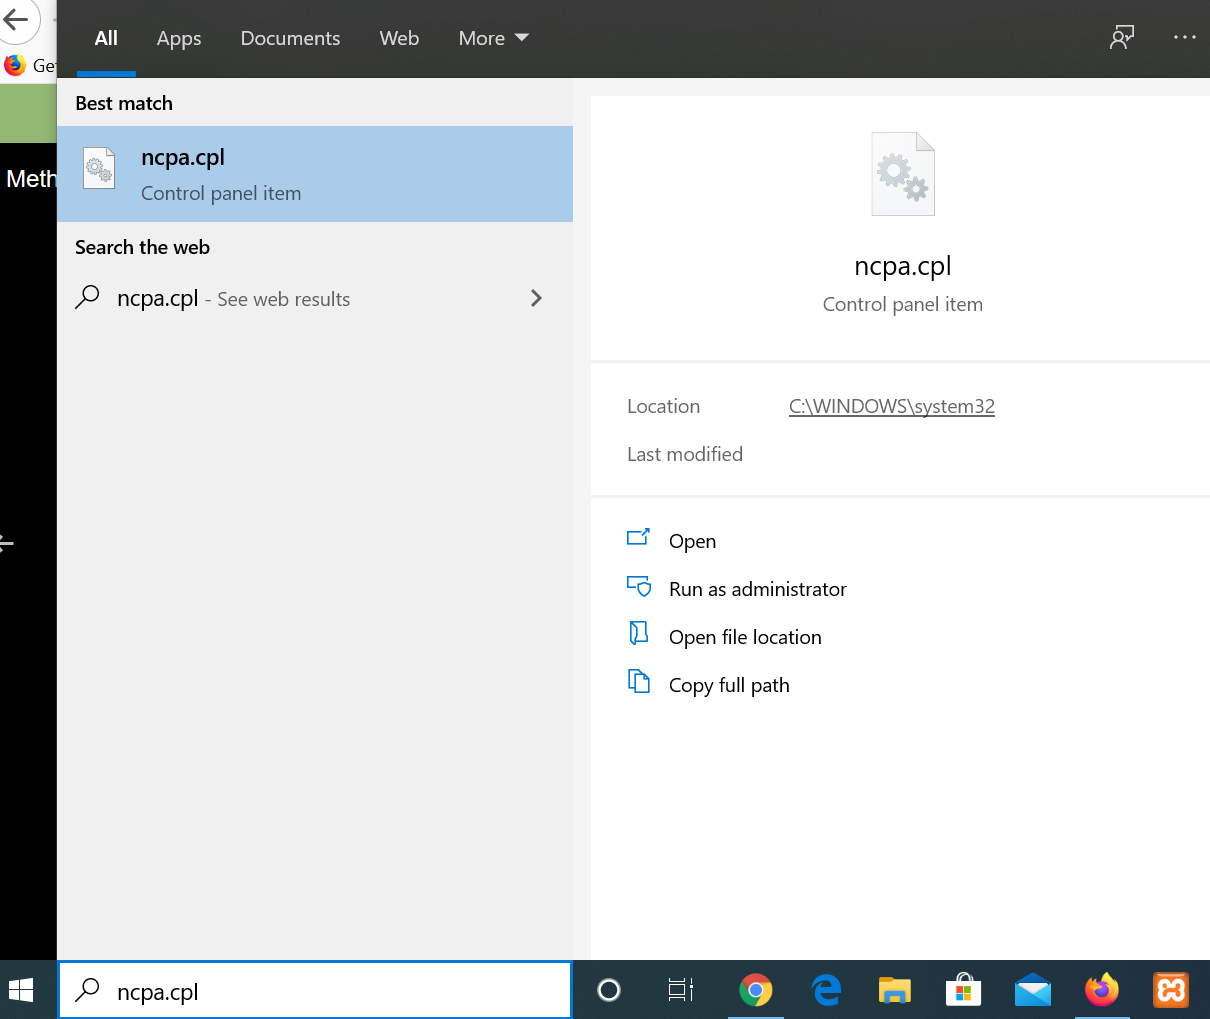Open Task View from the taskbar
The height and width of the screenshot is (1019, 1210).
pyautogui.click(x=680, y=990)
